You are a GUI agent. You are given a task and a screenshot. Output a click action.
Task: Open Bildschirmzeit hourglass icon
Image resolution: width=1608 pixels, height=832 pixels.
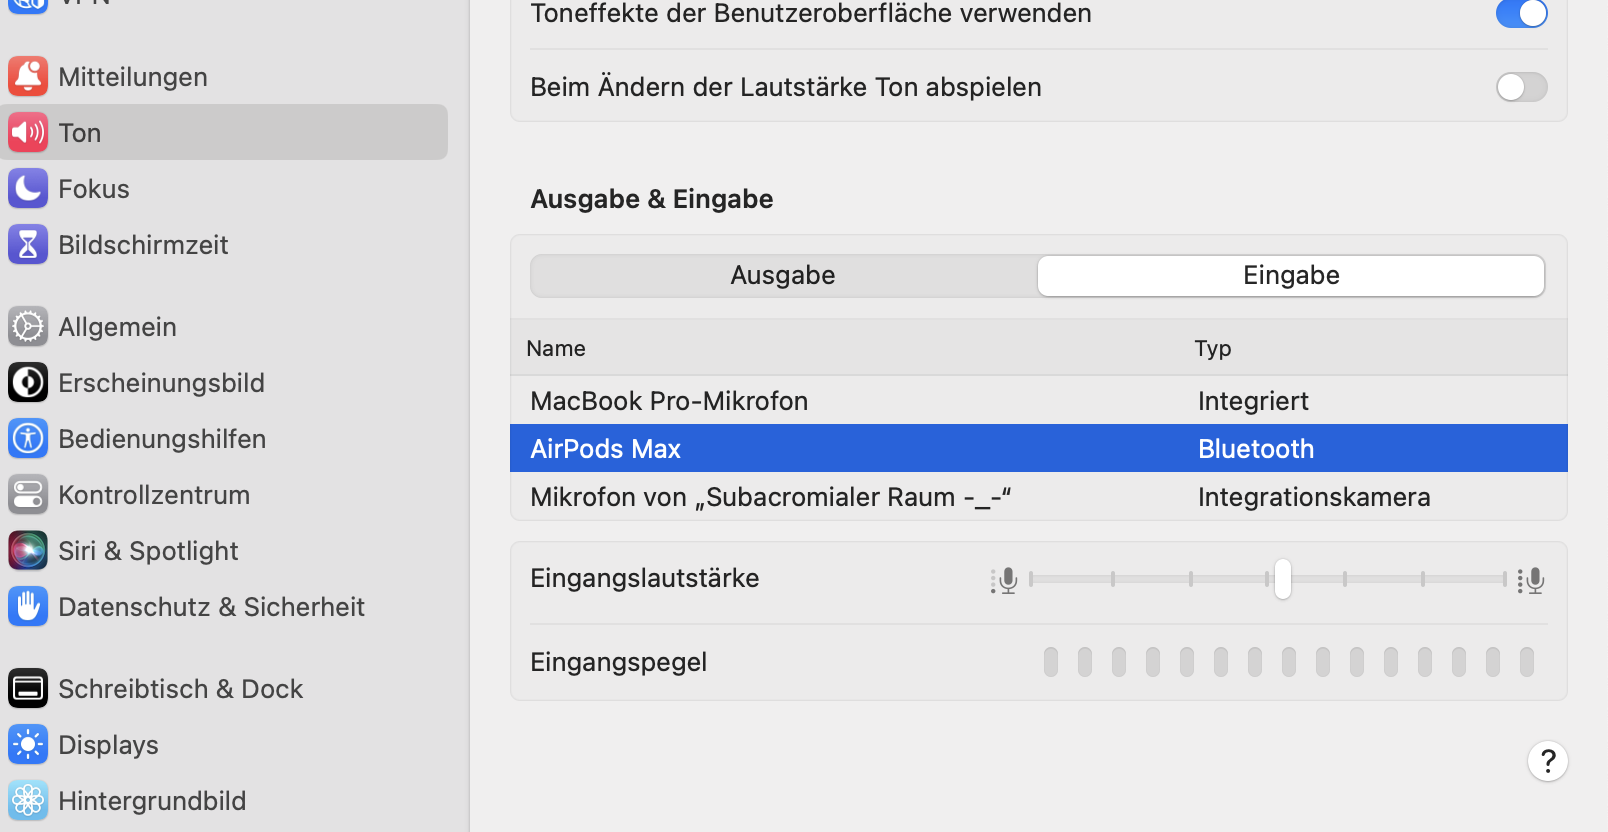pos(28,245)
